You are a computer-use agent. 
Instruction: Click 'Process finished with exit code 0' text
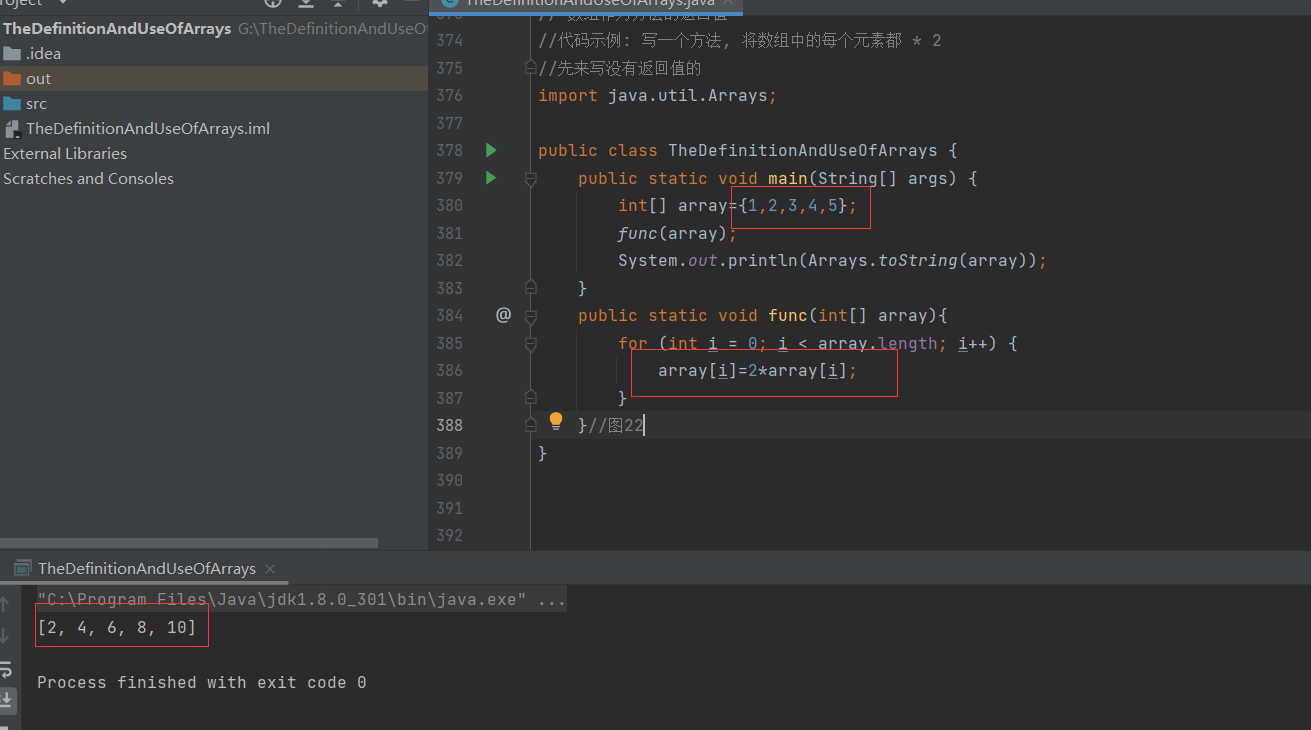tap(202, 683)
